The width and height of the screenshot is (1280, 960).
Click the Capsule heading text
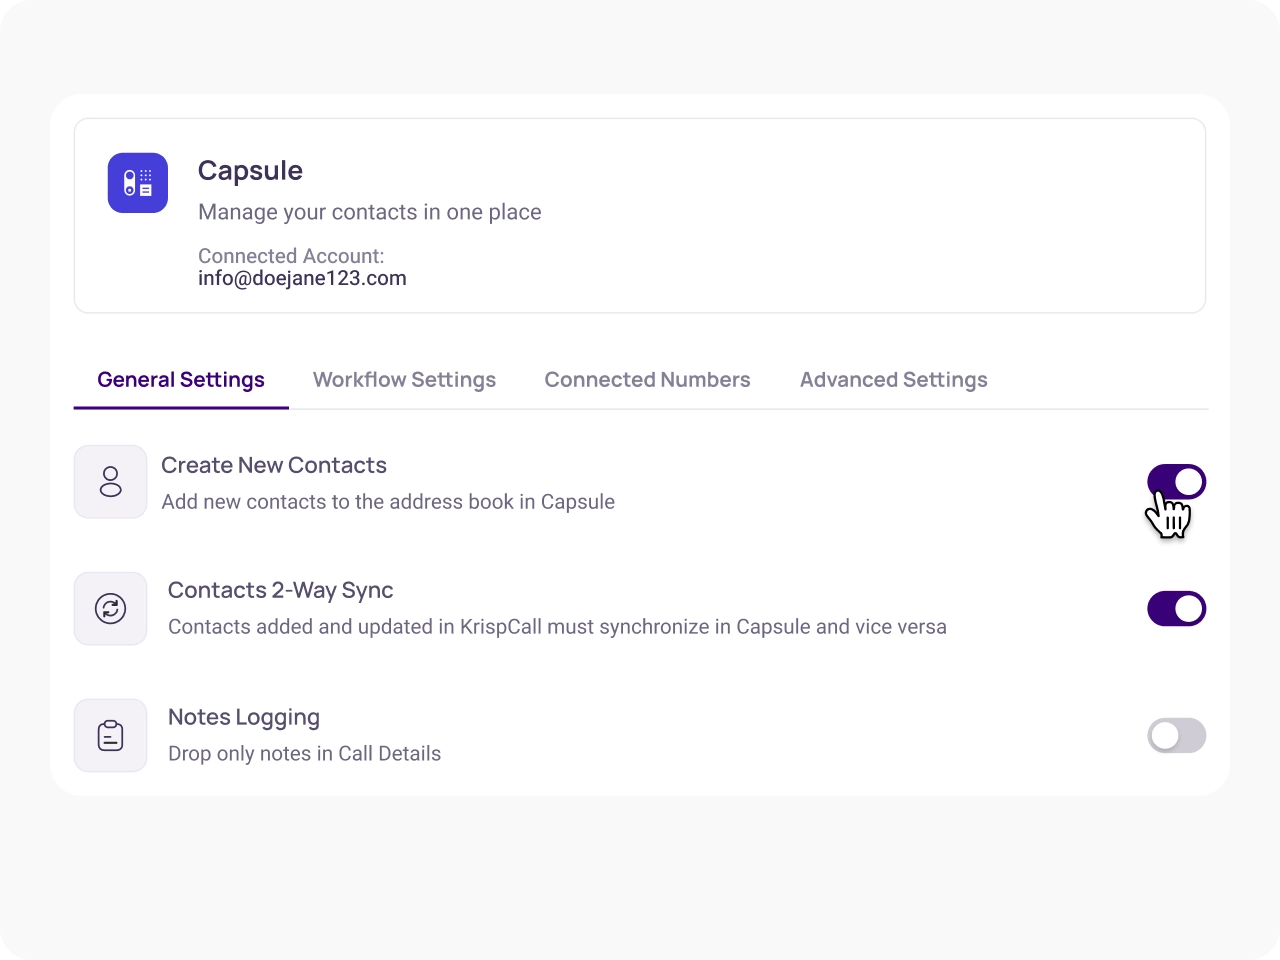250,170
